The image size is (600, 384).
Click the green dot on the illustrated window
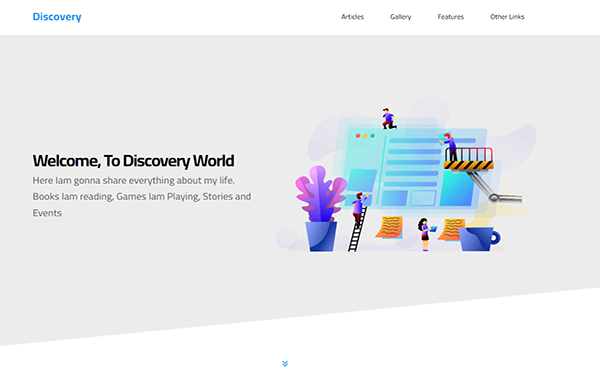(372, 136)
